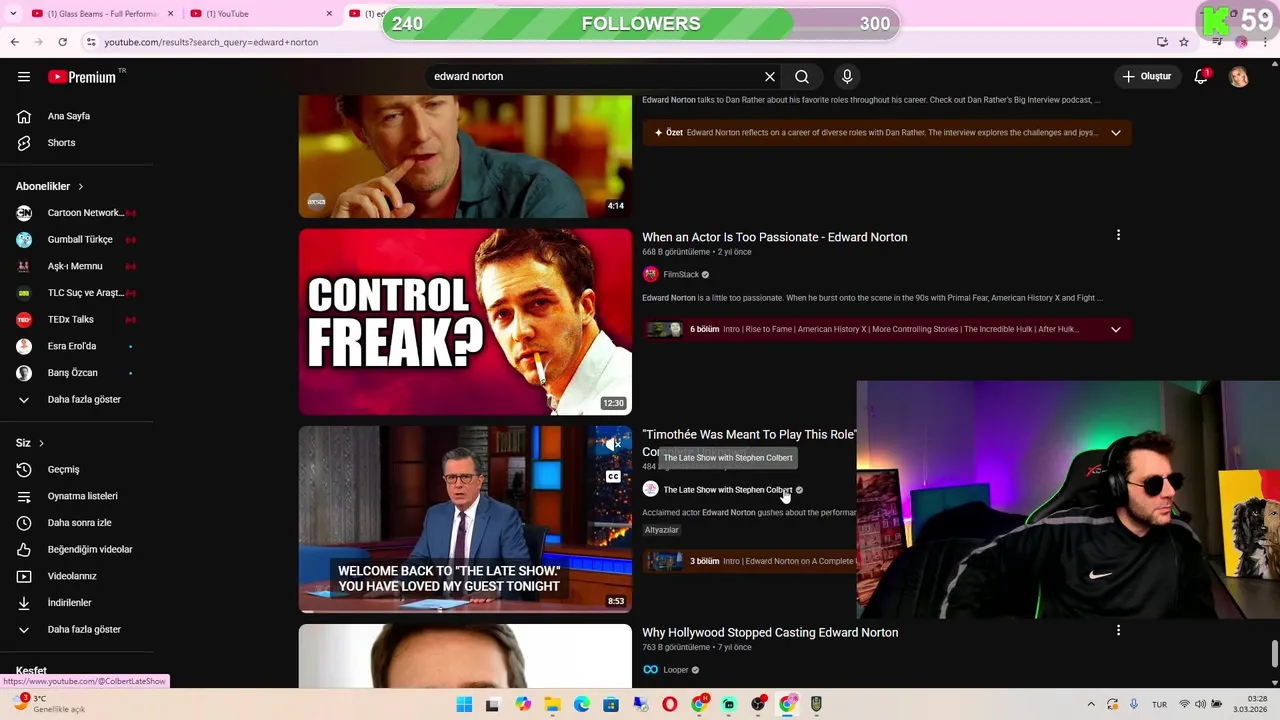
Task: Reload the page
Action: click(62, 42)
